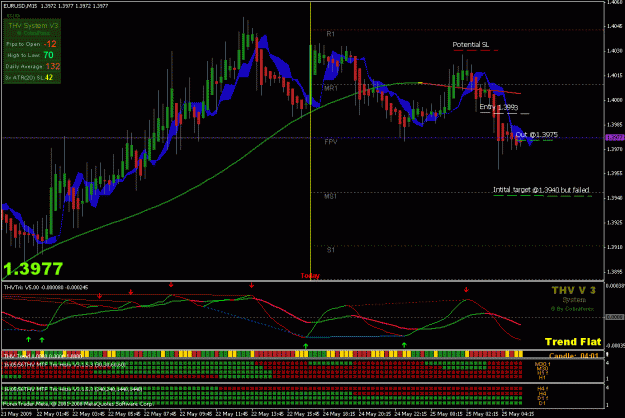Screen dimensions: 625x418
Task: Click 'Initial target @1.3940 but failed' note
Action: pyautogui.click(x=541, y=190)
